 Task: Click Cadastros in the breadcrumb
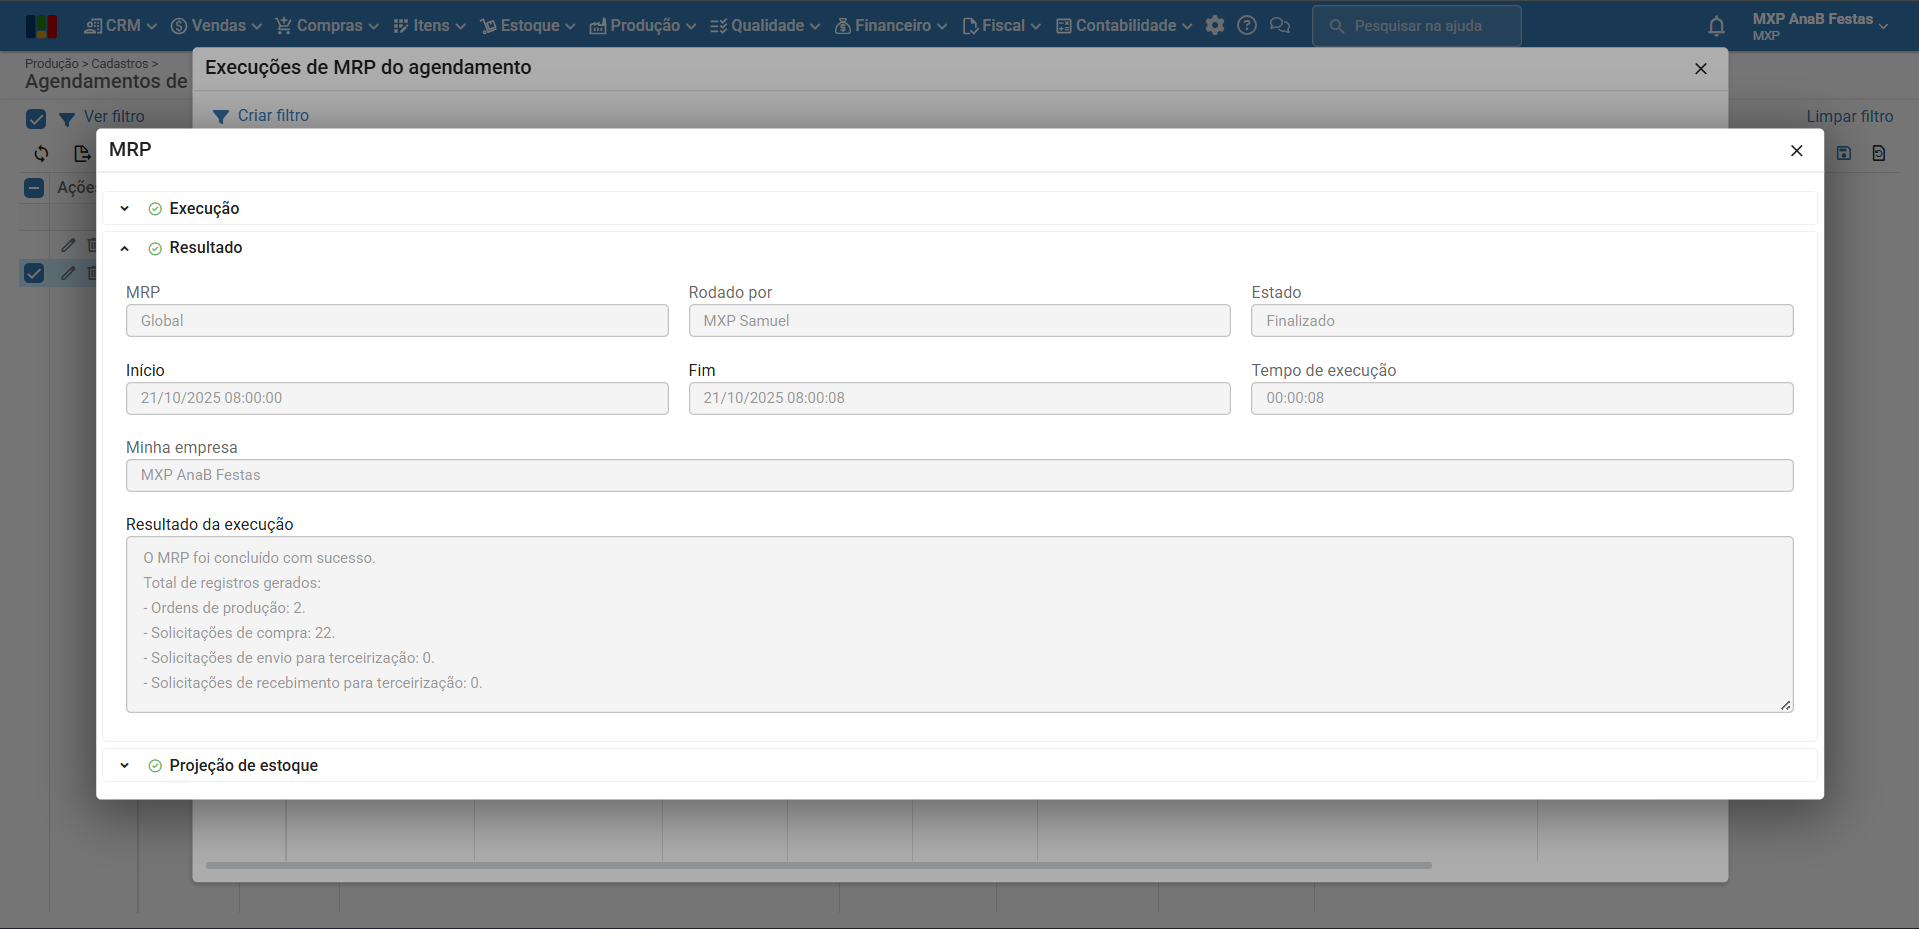tap(120, 64)
